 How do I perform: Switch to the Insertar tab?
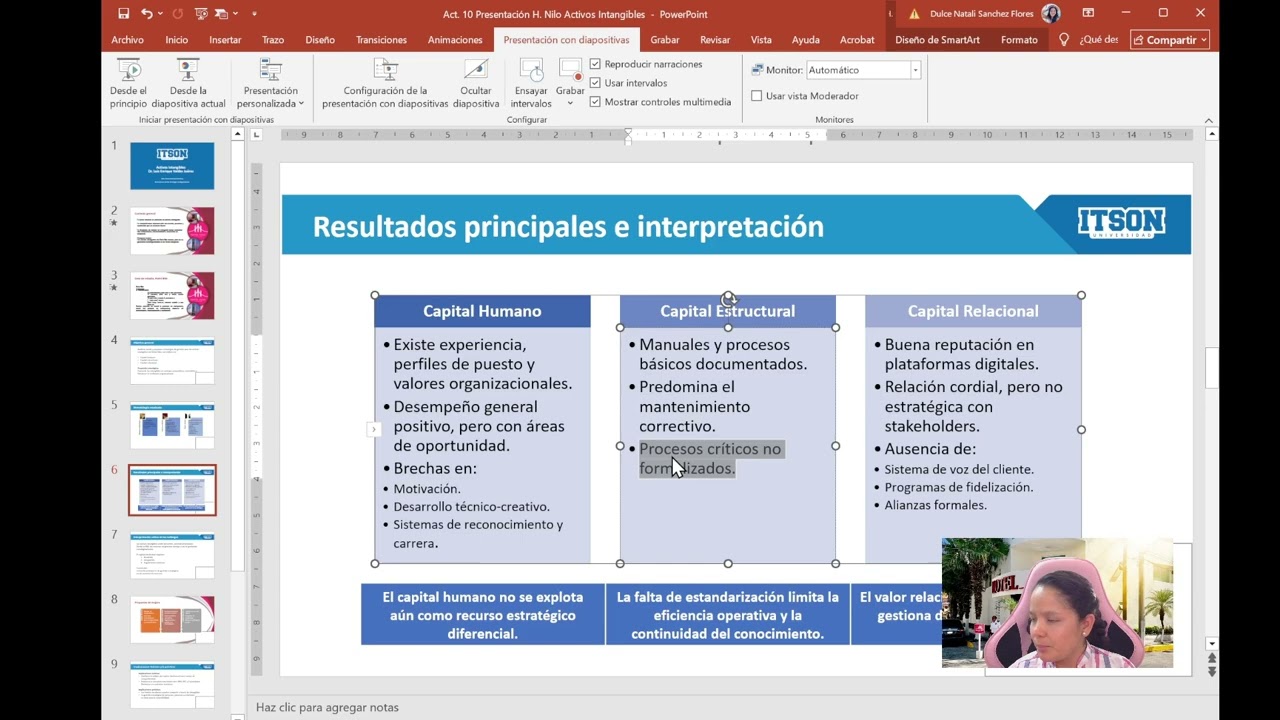(x=225, y=40)
